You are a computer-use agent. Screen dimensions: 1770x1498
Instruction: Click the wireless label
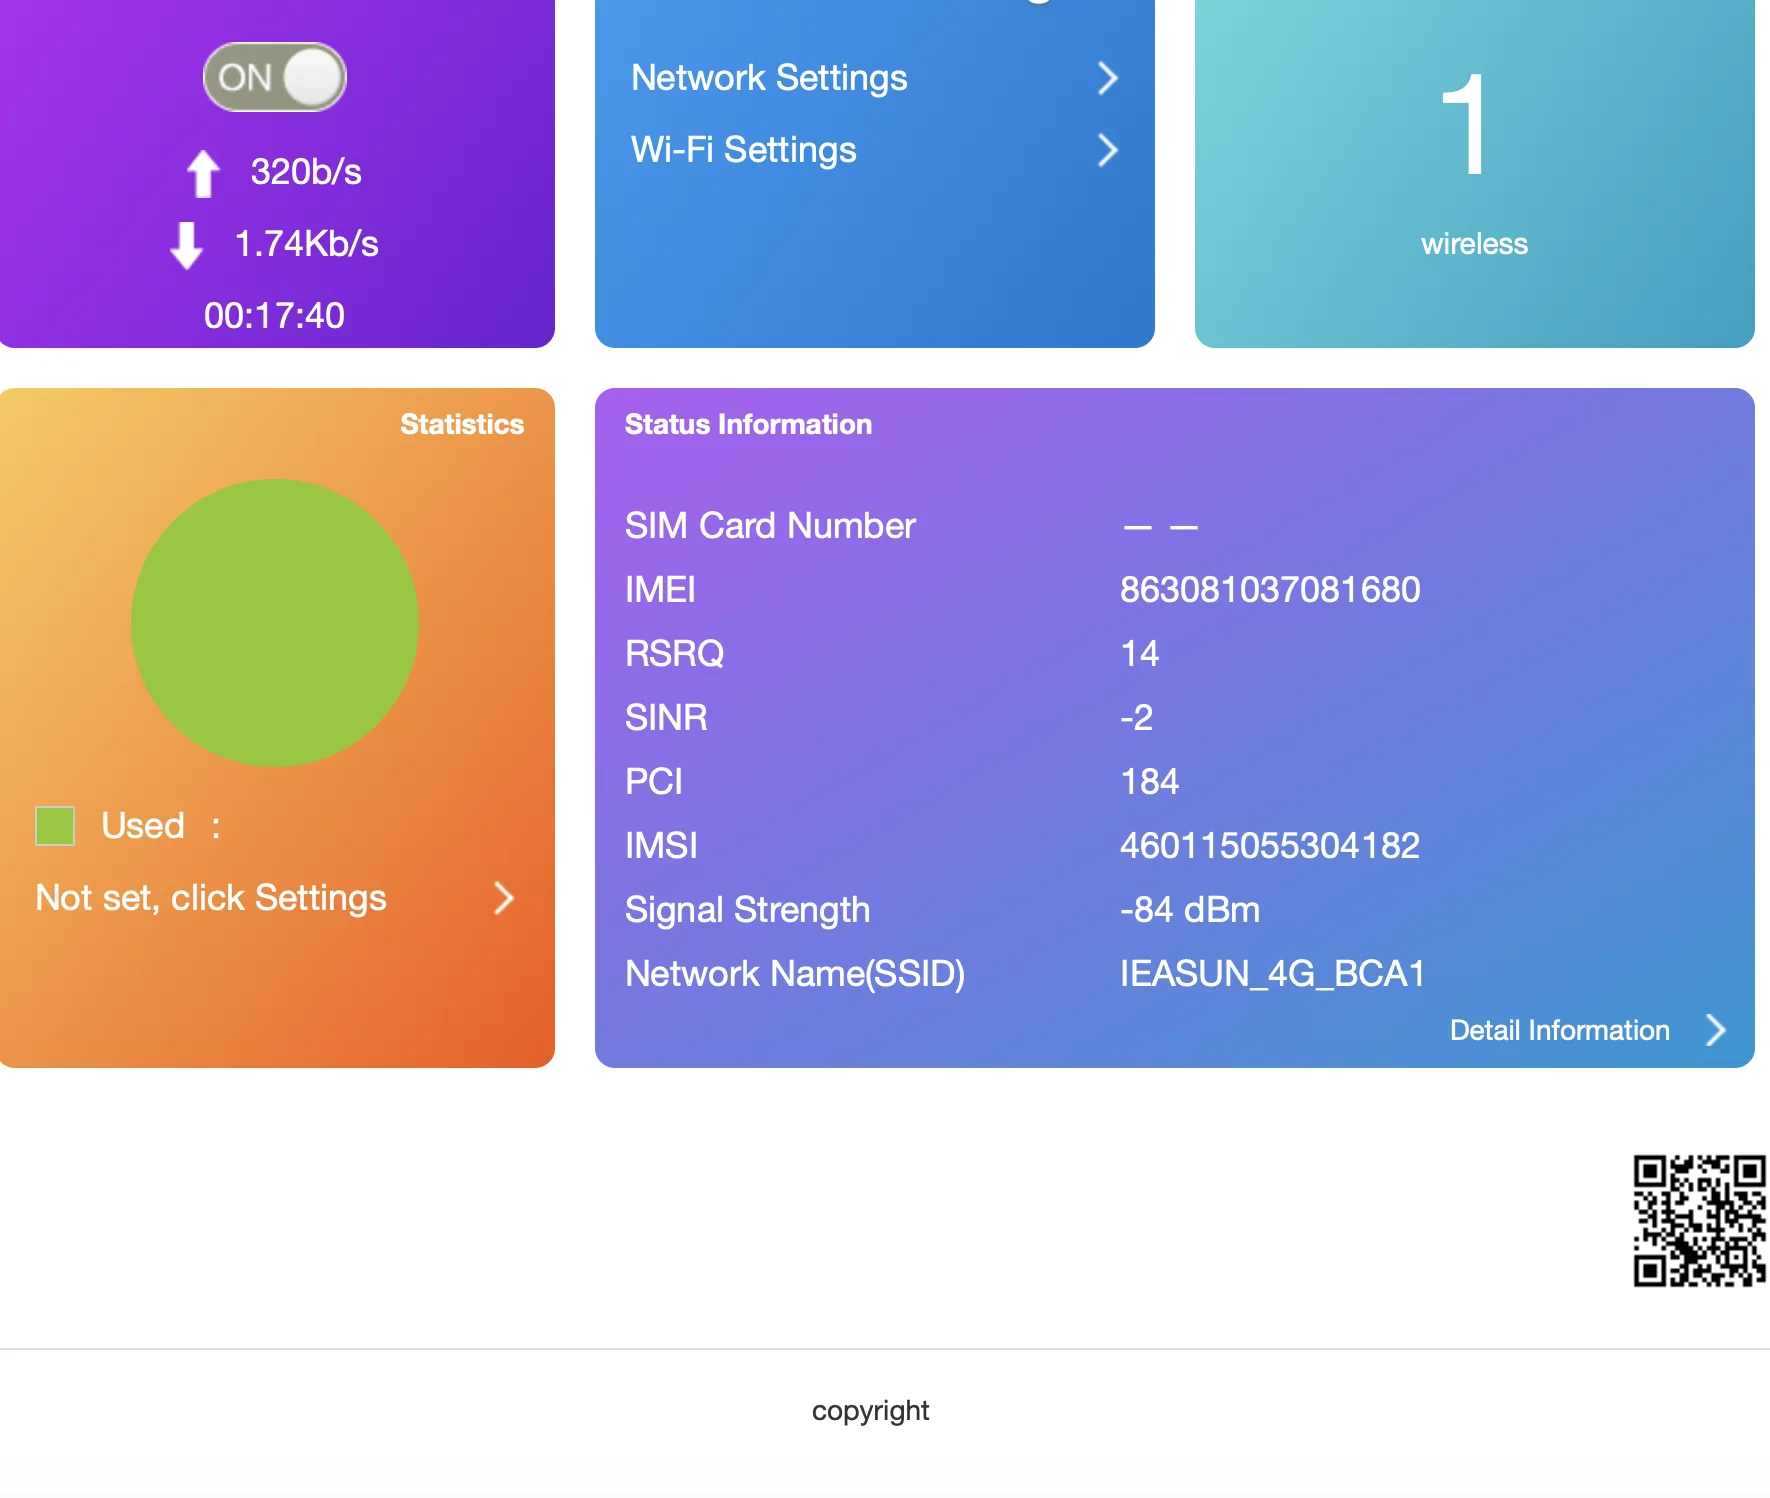(1474, 244)
